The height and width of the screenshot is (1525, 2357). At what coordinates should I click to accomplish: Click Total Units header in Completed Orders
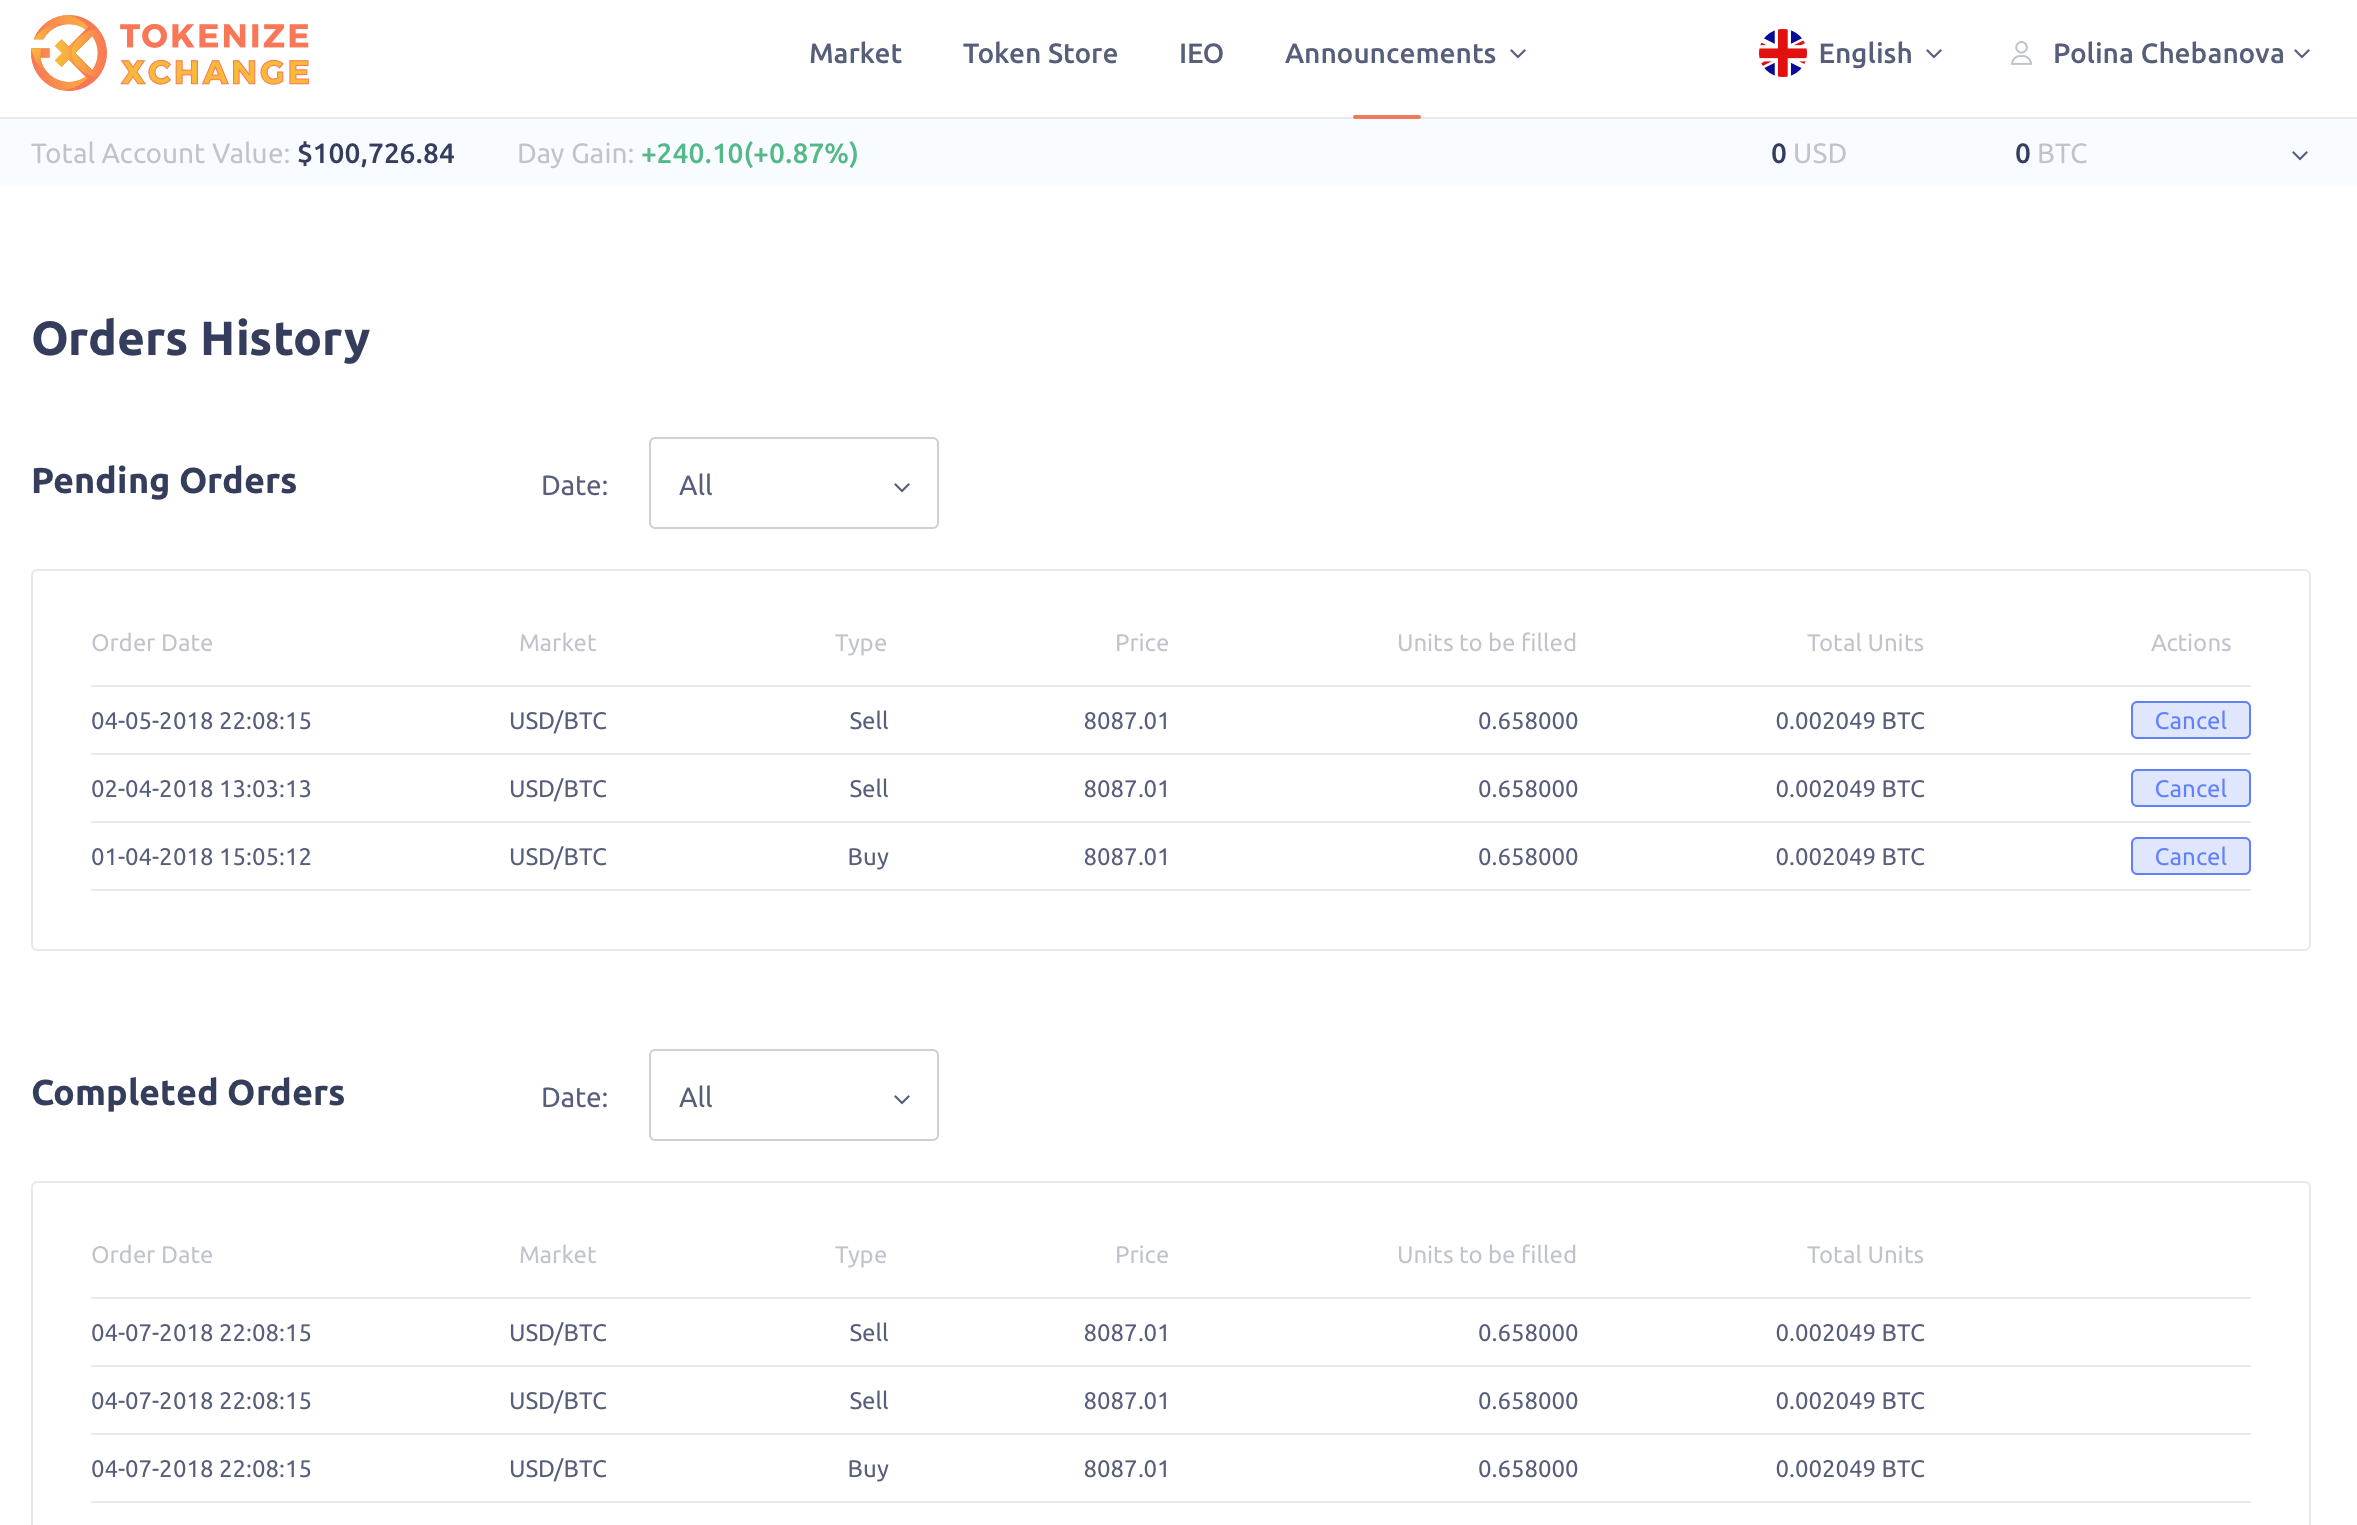click(x=1865, y=1254)
